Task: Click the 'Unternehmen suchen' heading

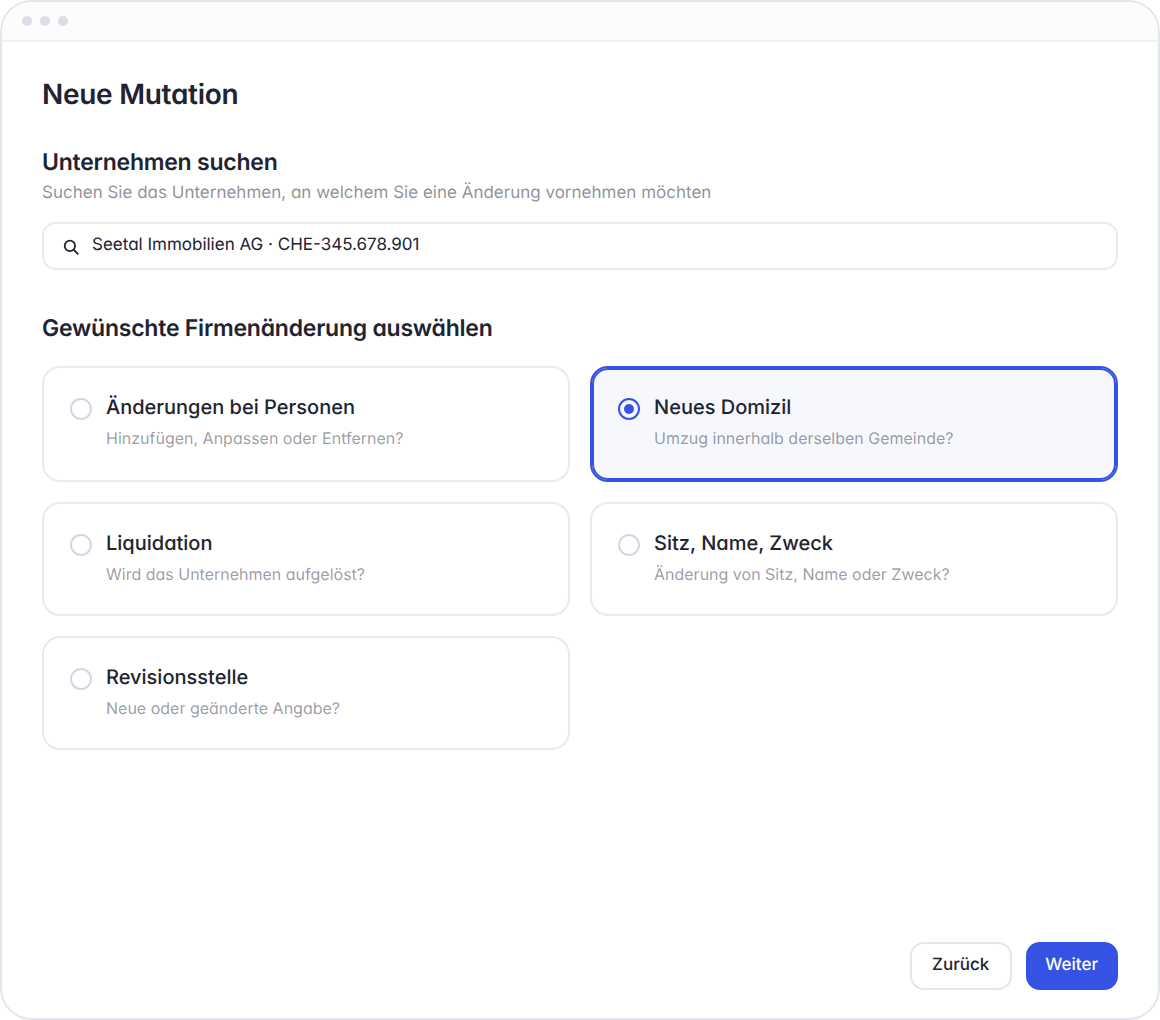Action: point(160,162)
